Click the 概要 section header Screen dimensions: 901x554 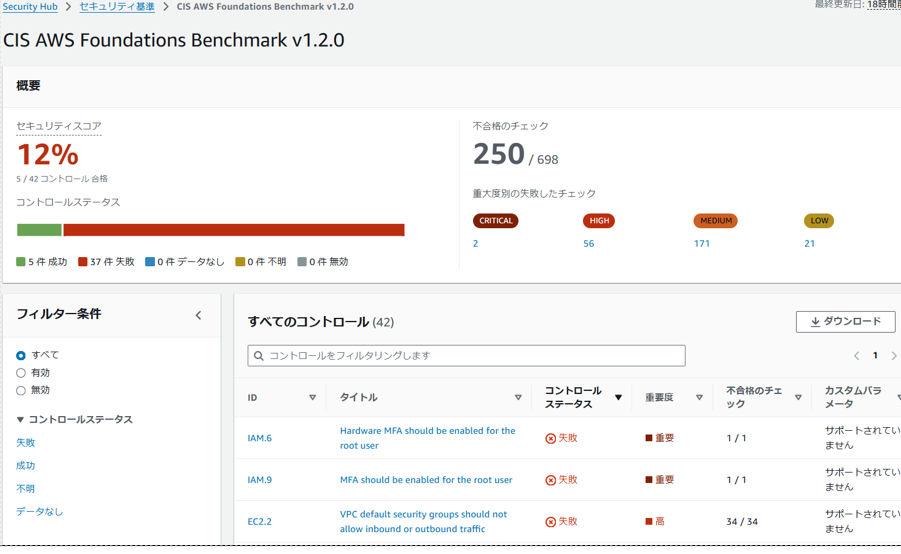[28, 86]
